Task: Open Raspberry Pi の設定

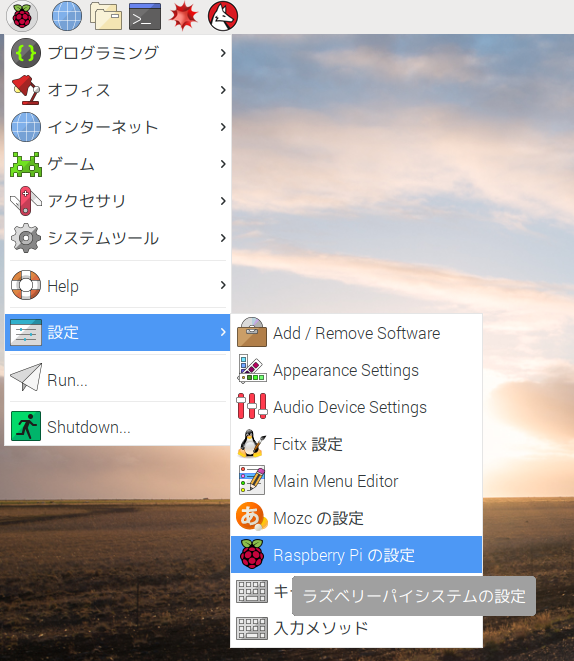Action: pos(357,554)
